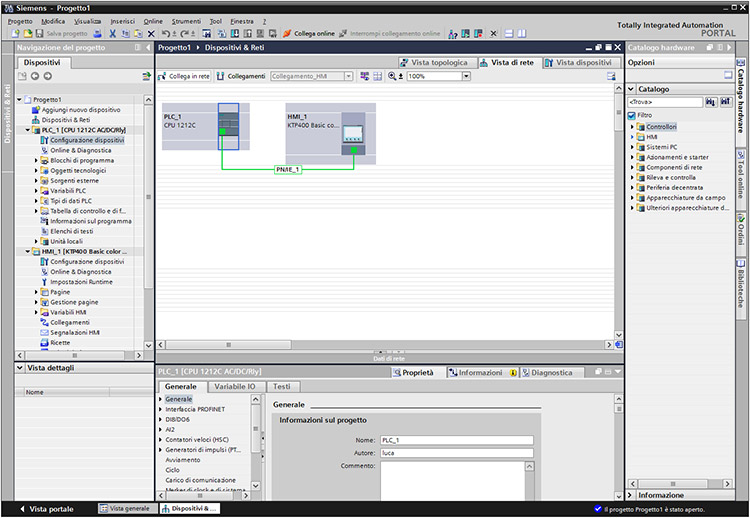This screenshot has width=750, height=518.
Task: Click the Collega online button
Action: (x=309, y=33)
